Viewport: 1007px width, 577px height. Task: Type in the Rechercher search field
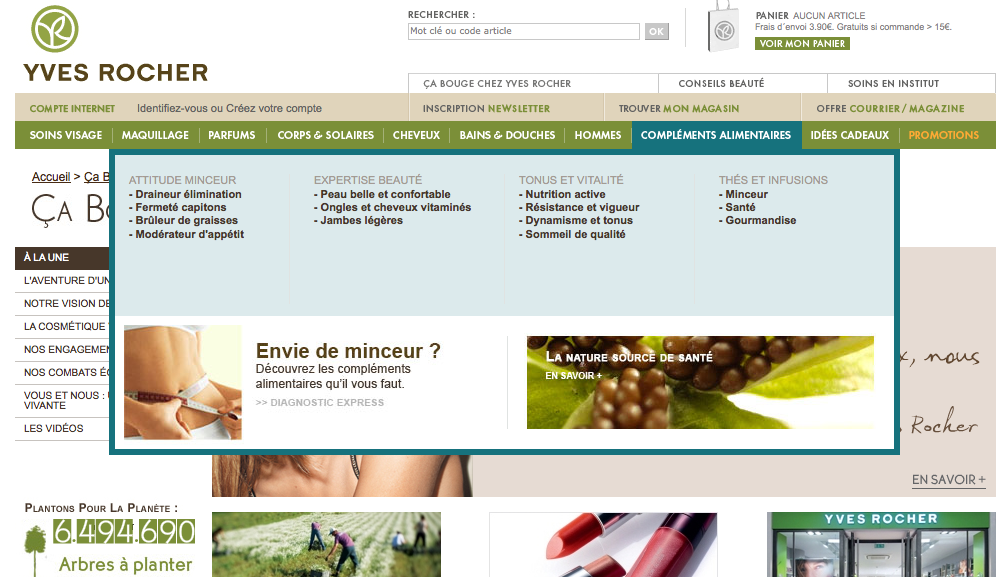tap(523, 31)
